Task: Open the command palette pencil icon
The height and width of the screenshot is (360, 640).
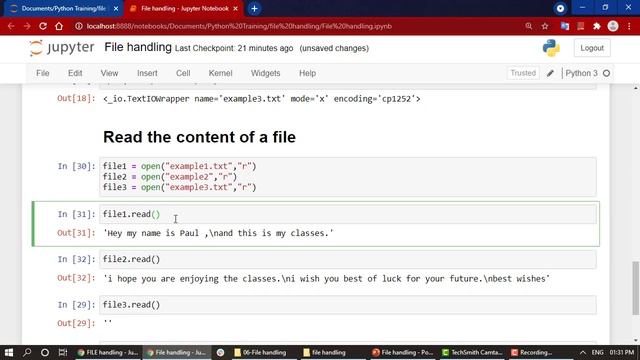Action: click(550, 73)
